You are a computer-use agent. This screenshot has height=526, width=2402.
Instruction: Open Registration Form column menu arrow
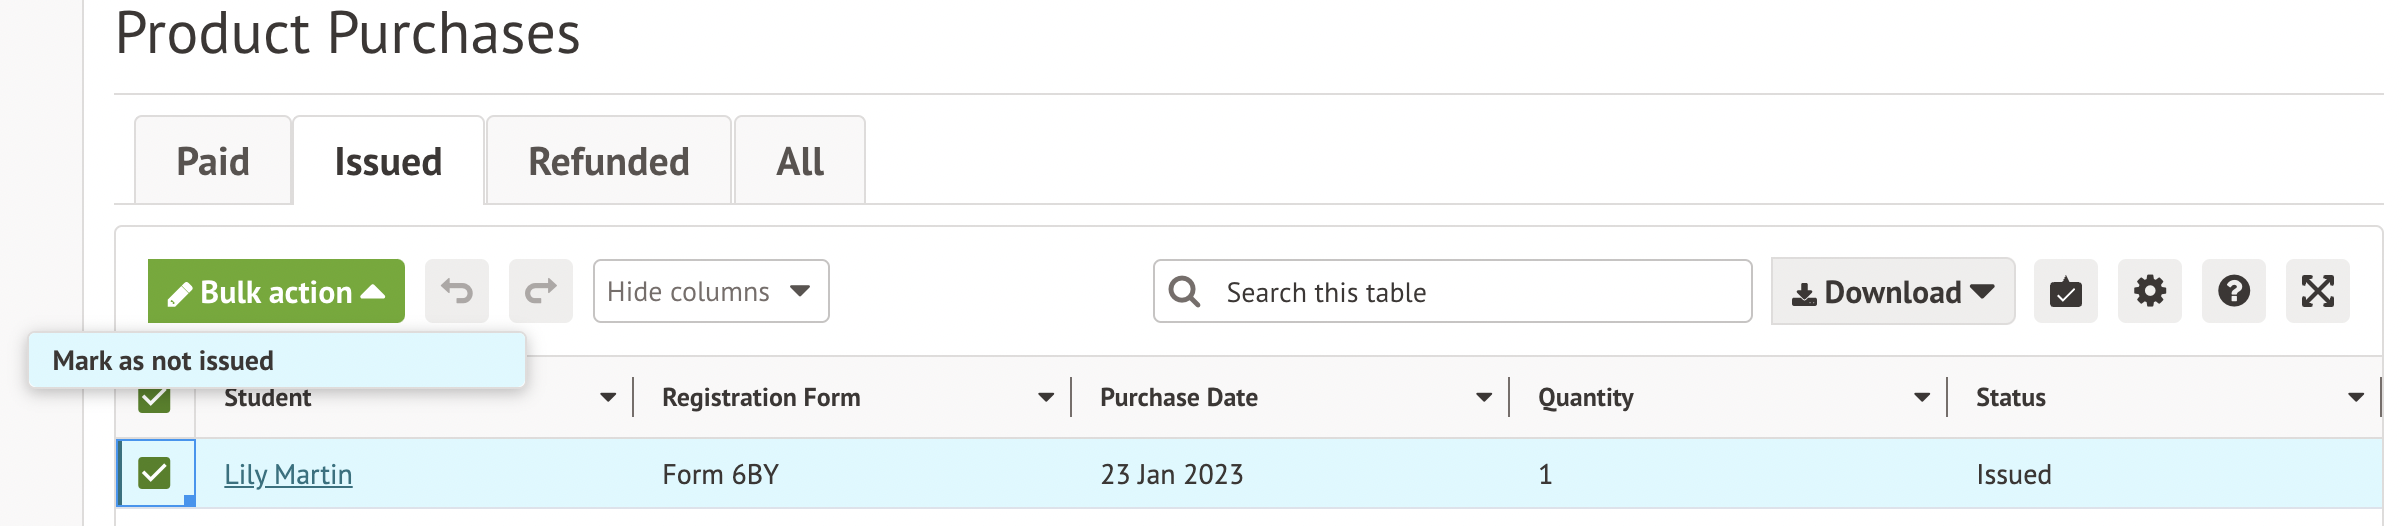point(1045,398)
